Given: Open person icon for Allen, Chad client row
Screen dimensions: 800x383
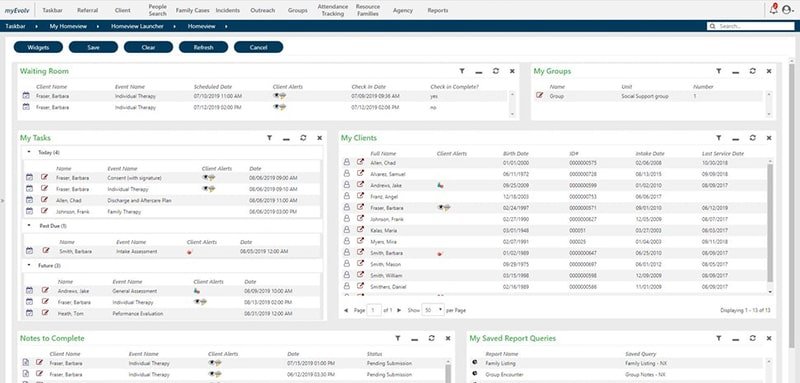Looking at the screenshot, I should point(347,162).
